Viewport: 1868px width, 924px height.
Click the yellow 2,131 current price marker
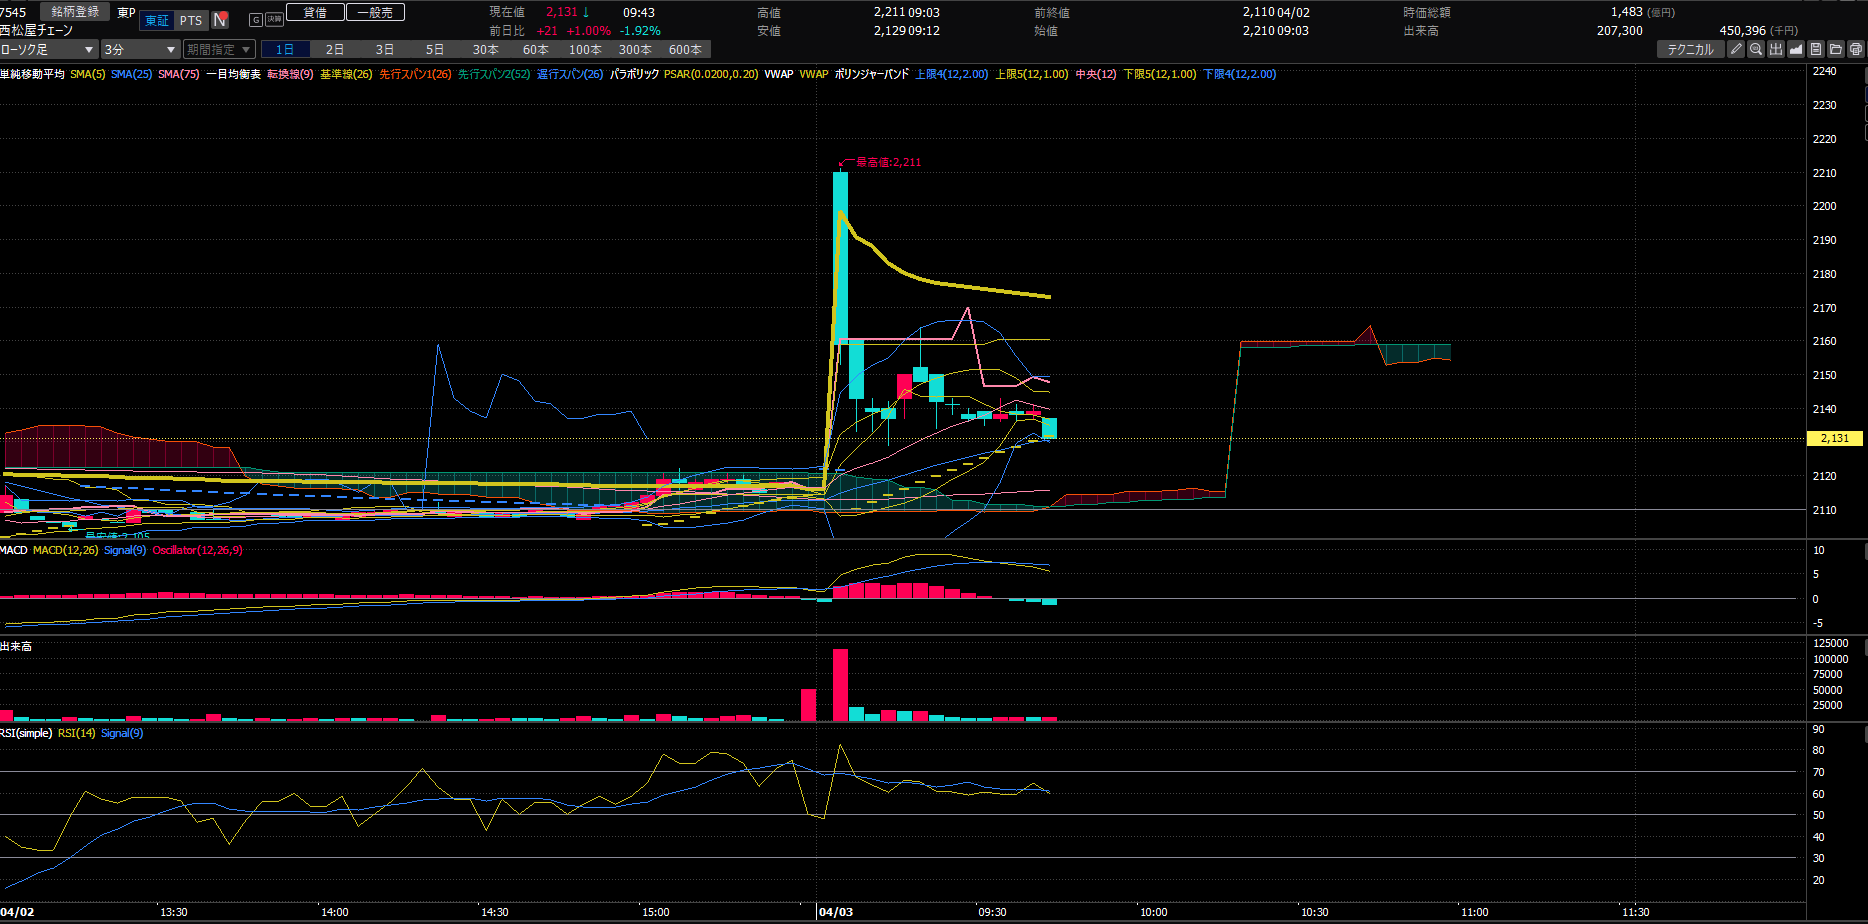point(1835,438)
